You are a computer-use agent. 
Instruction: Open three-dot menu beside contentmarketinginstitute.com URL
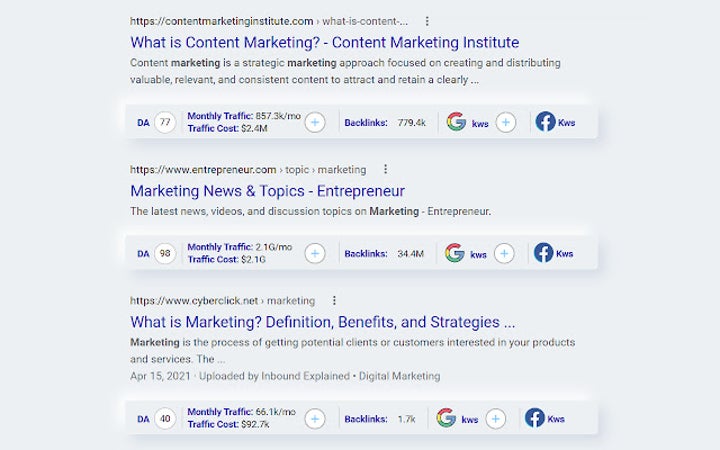(x=427, y=21)
